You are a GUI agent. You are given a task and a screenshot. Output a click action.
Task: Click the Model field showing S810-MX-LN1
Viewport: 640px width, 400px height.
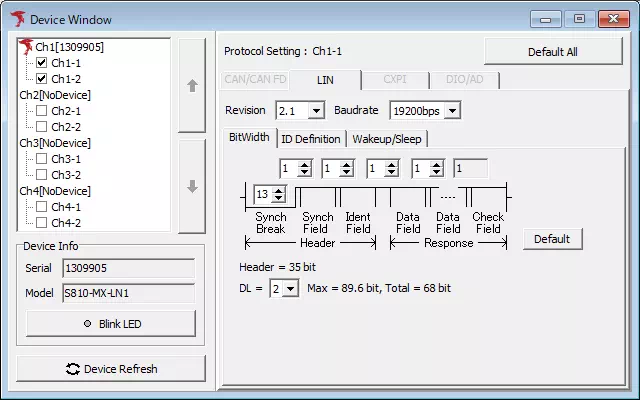128,294
